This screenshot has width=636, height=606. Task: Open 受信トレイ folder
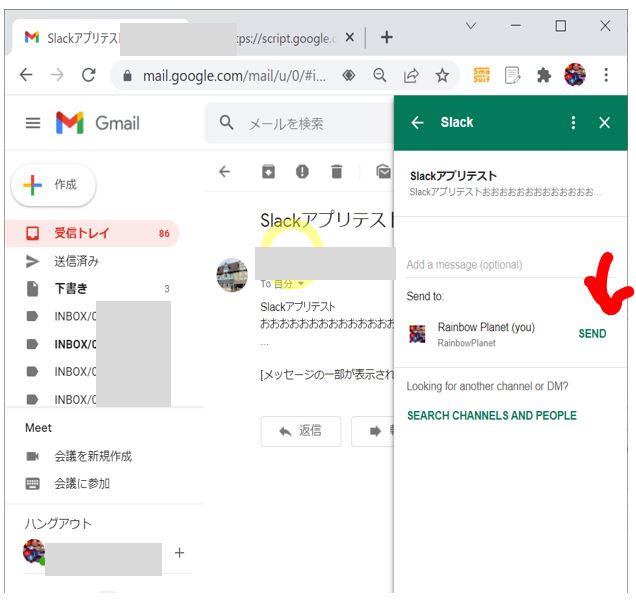pyautogui.click(x=93, y=233)
